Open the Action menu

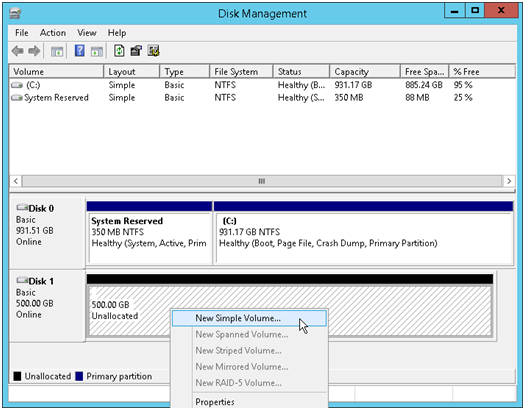point(53,33)
